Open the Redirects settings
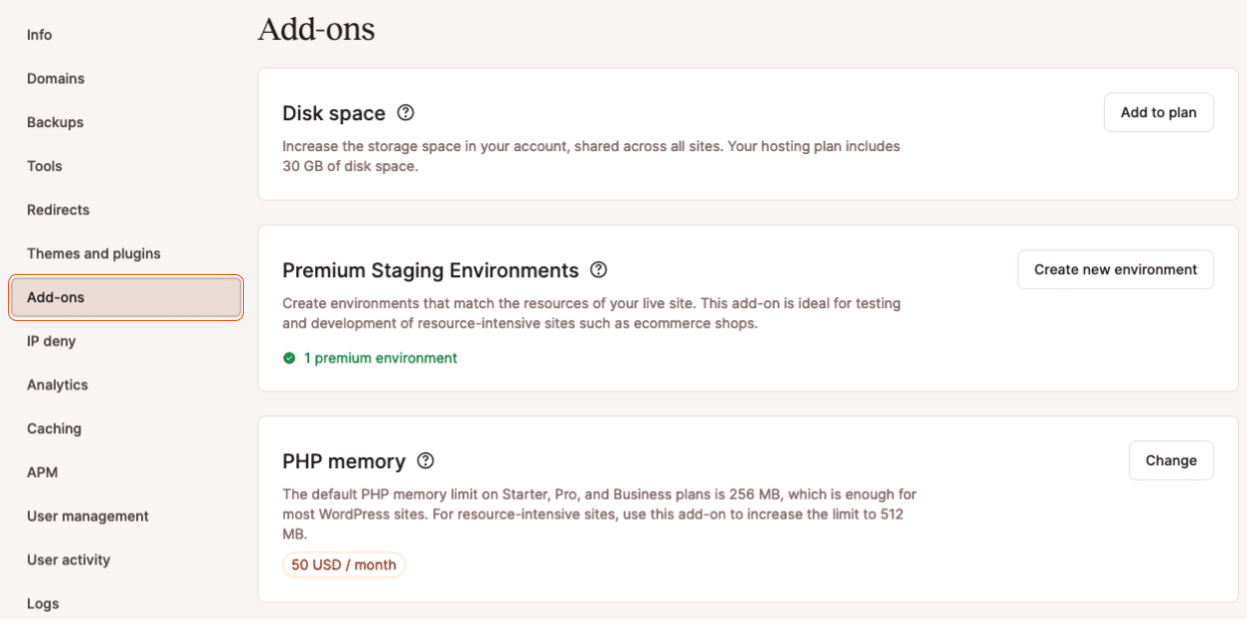1247x620 pixels. pyautogui.click(x=58, y=210)
